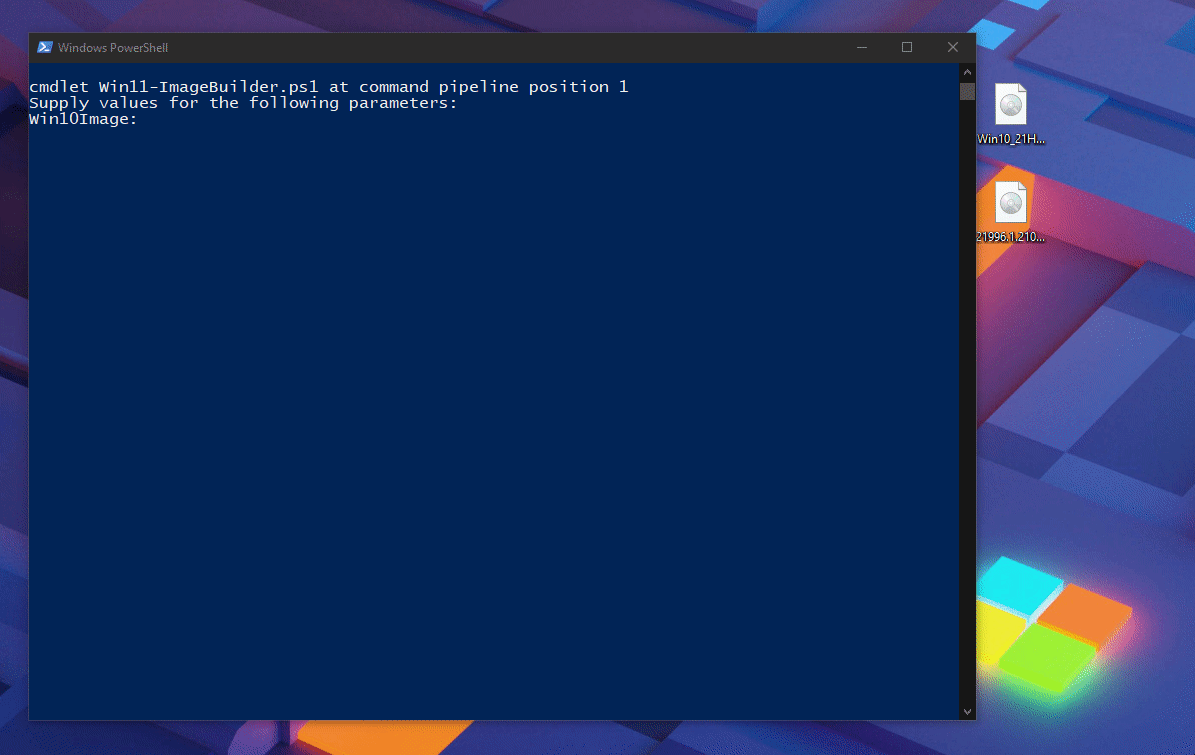The width and height of the screenshot is (1195, 755).
Task: Click the scrollbar thumb in the console
Action: [x=966, y=91]
